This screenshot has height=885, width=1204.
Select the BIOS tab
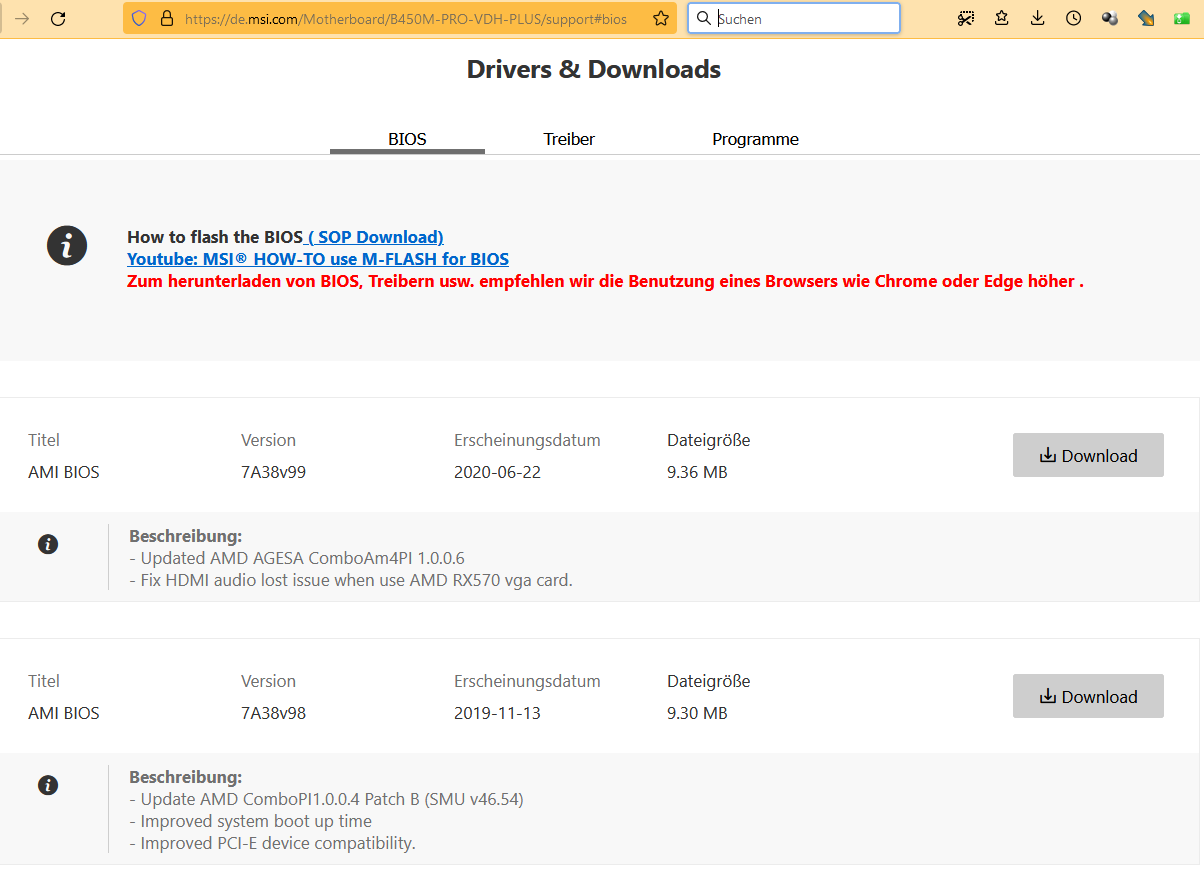(407, 140)
